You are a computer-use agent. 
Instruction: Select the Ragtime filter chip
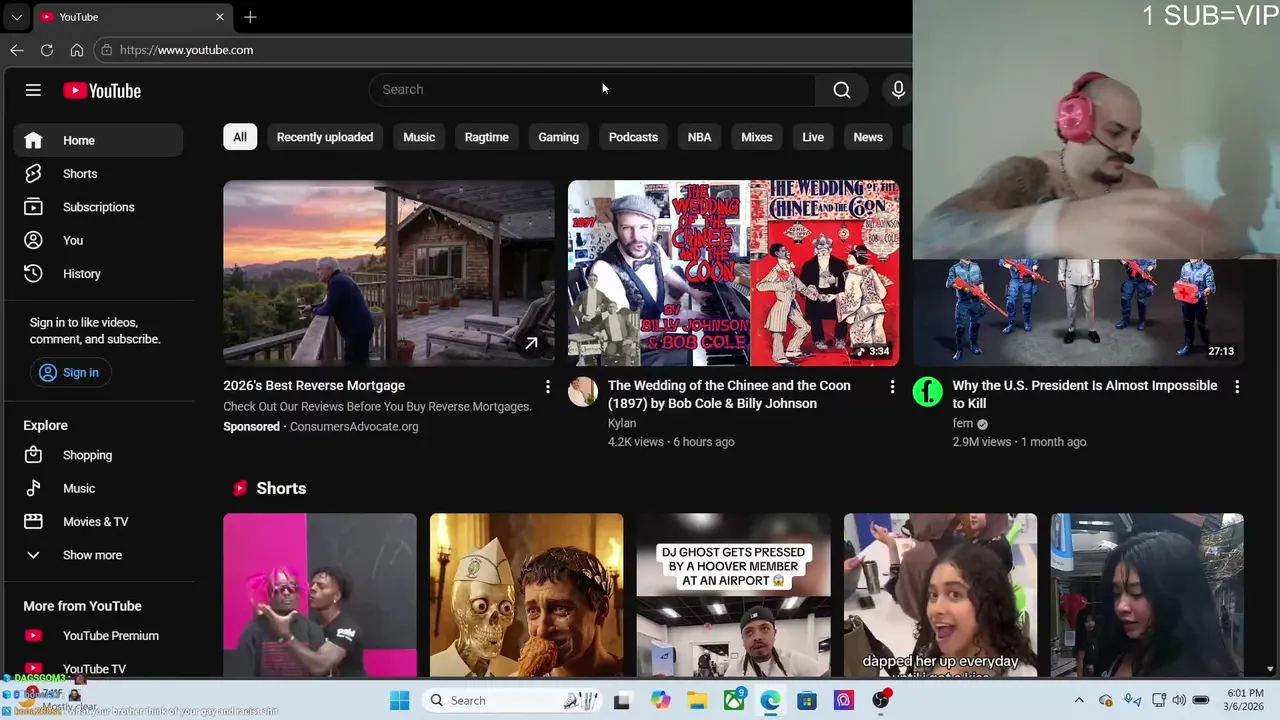[x=487, y=137]
